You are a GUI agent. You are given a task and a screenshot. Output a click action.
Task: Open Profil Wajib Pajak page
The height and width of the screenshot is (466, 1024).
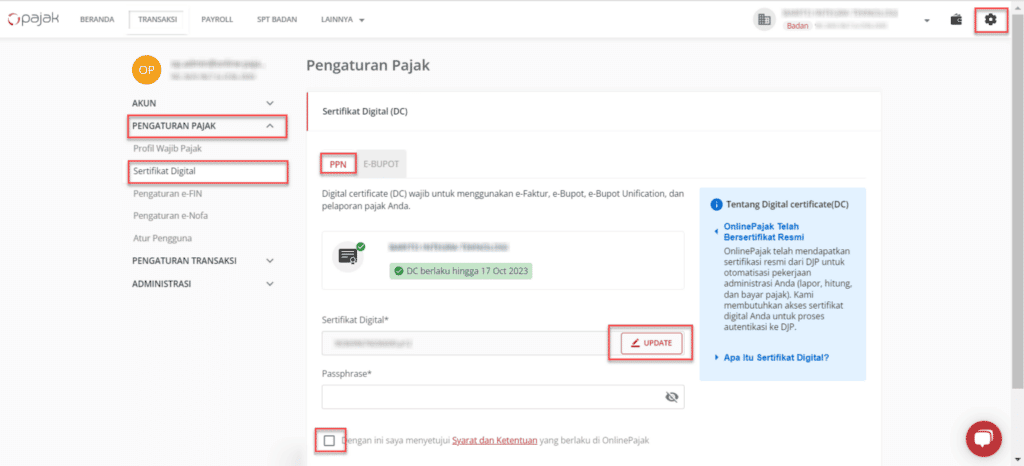(167, 148)
